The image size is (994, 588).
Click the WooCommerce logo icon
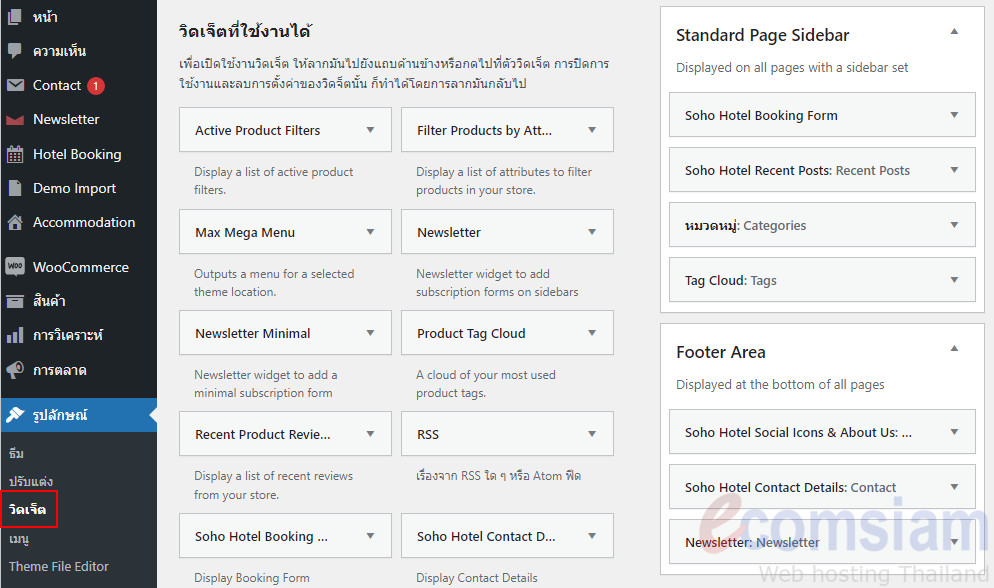(x=15, y=267)
